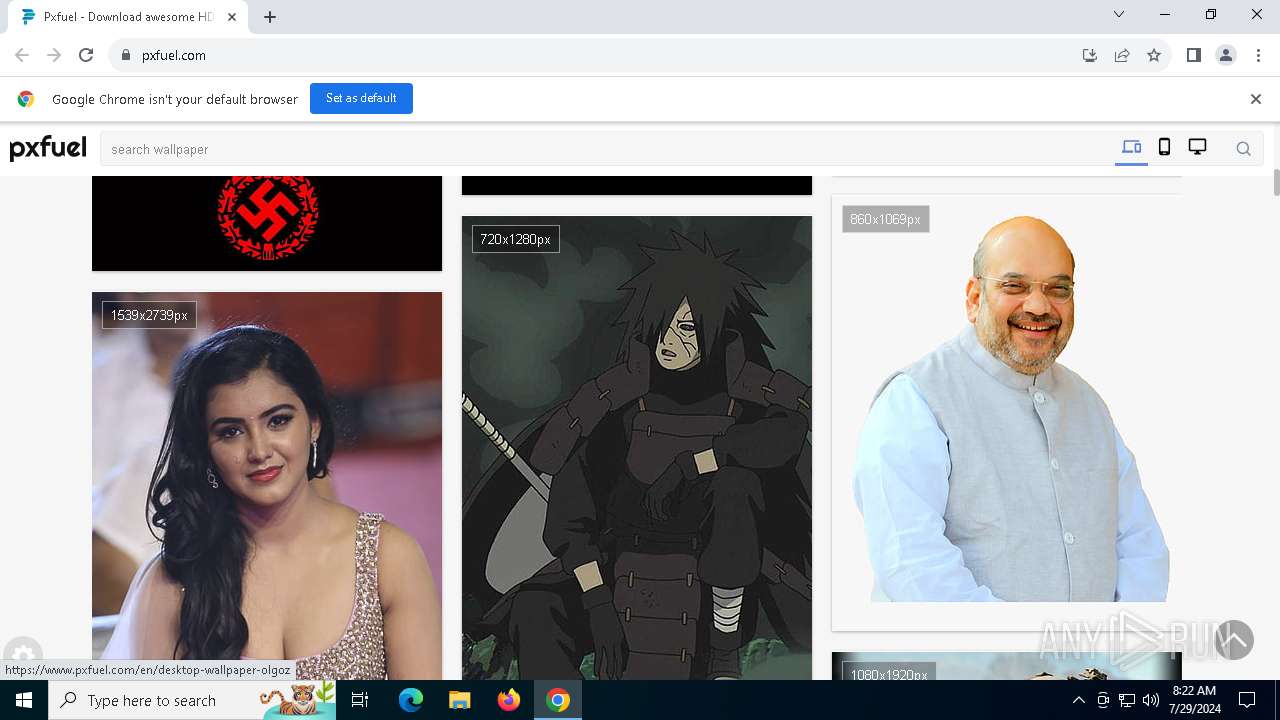Click the Type here to search box
Viewport: 1280px width, 720px height.
192,700
